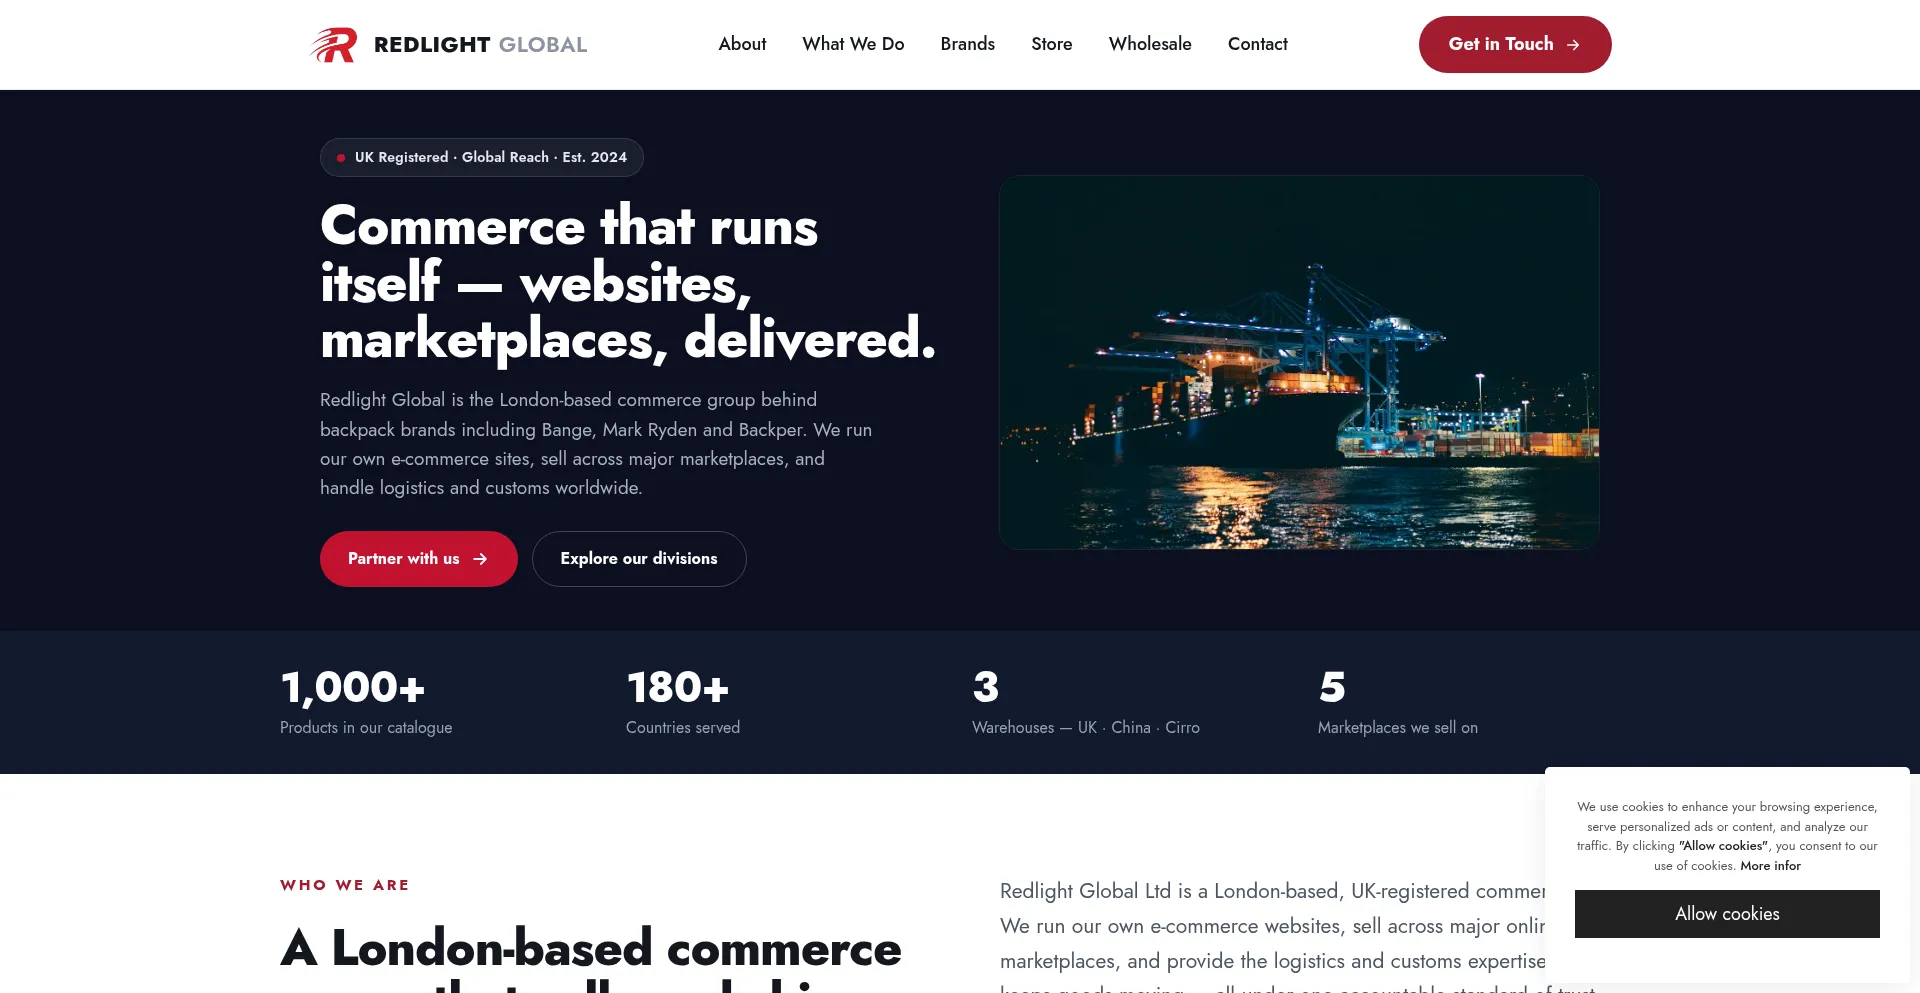Click the Products in our catalogue label

click(366, 728)
